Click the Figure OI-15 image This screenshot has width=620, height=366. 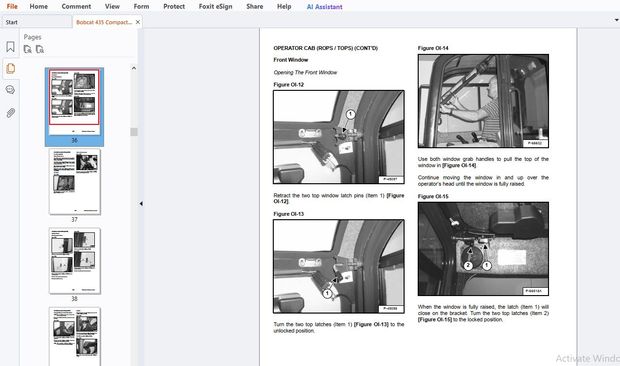coord(483,249)
